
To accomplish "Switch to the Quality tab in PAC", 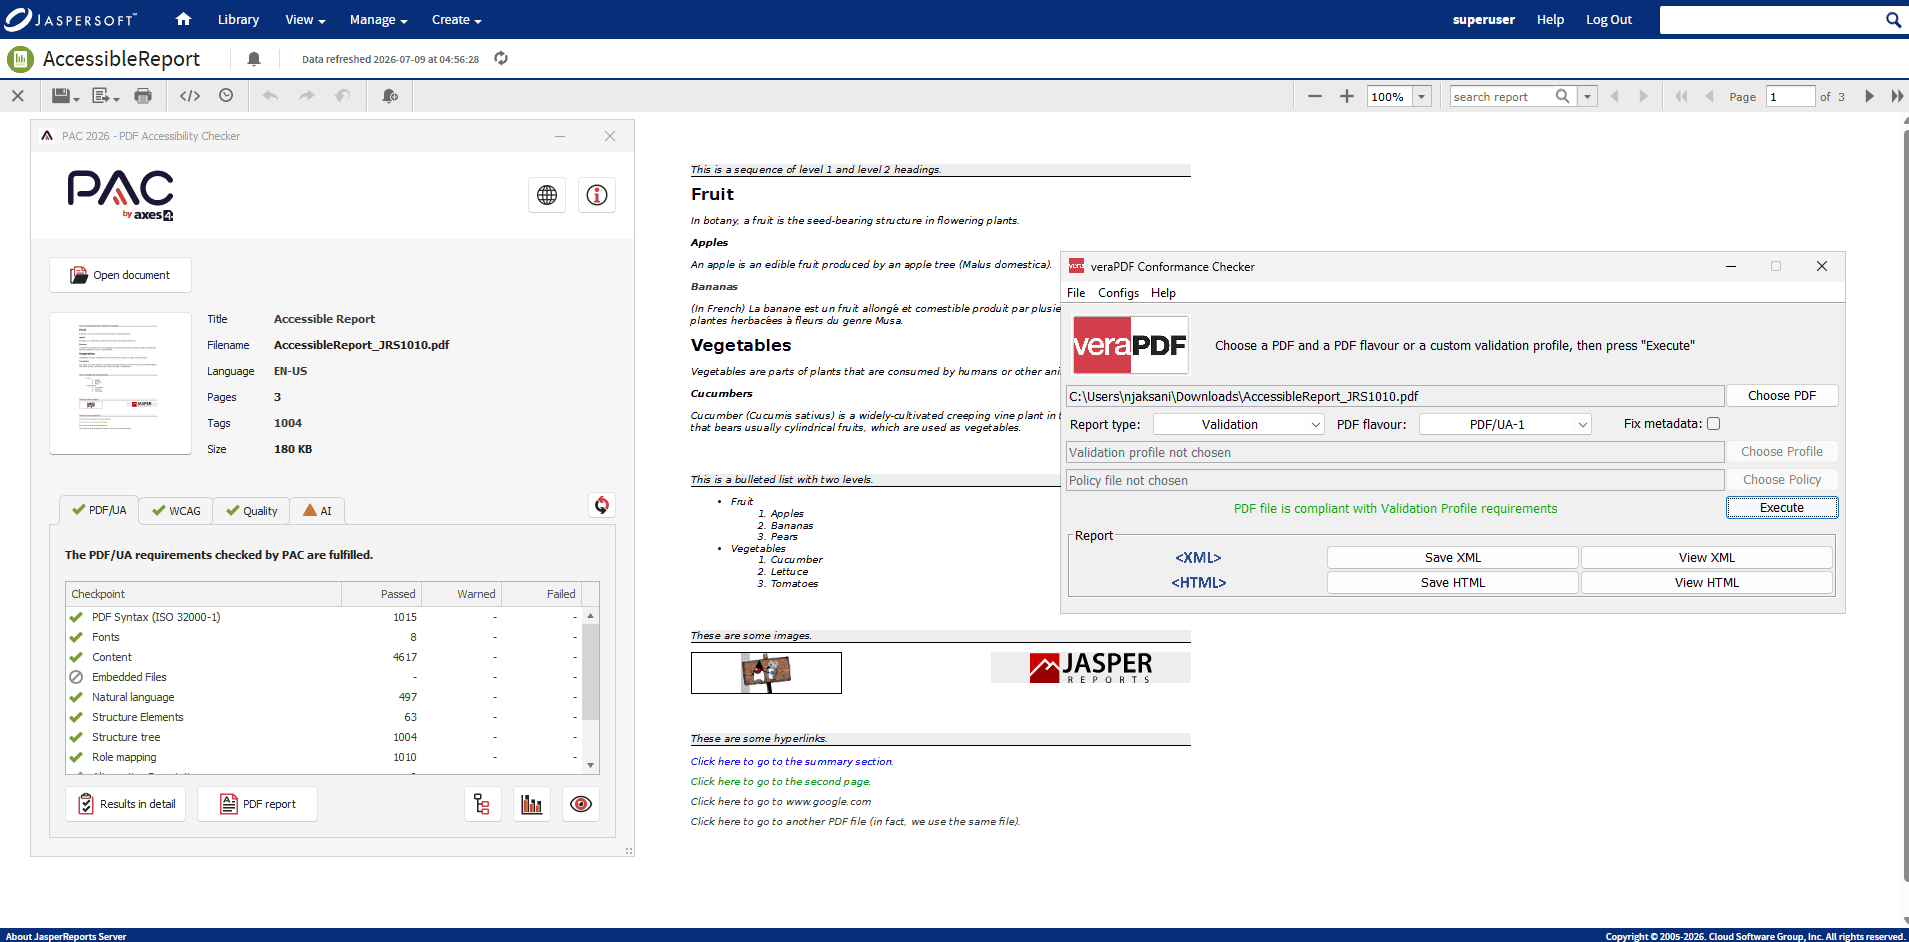I will [x=251, y=511].
